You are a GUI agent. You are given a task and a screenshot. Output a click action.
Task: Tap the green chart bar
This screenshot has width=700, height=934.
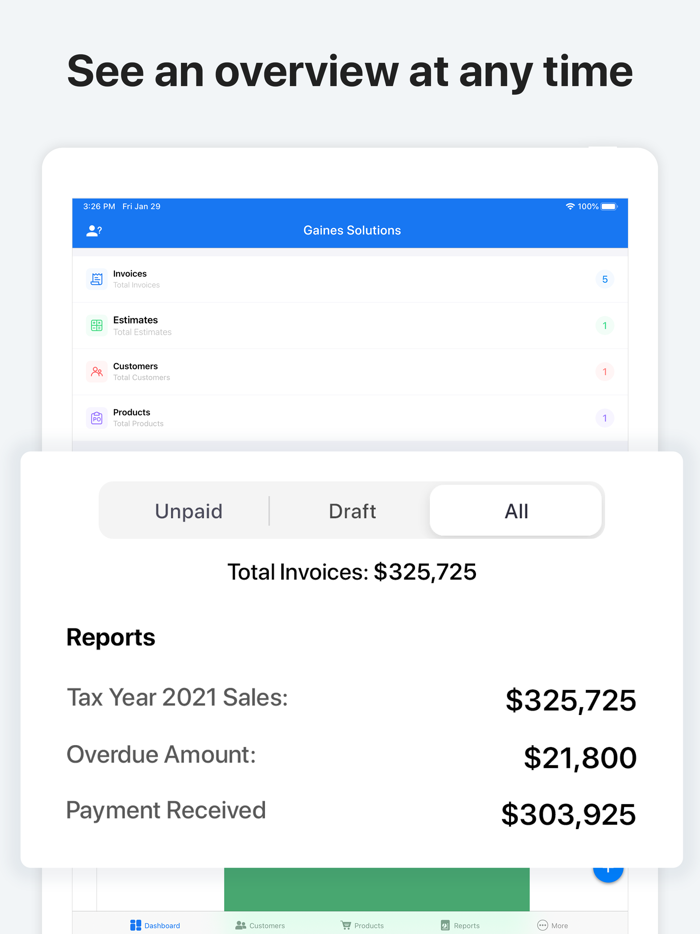click(x=377, y=889)
